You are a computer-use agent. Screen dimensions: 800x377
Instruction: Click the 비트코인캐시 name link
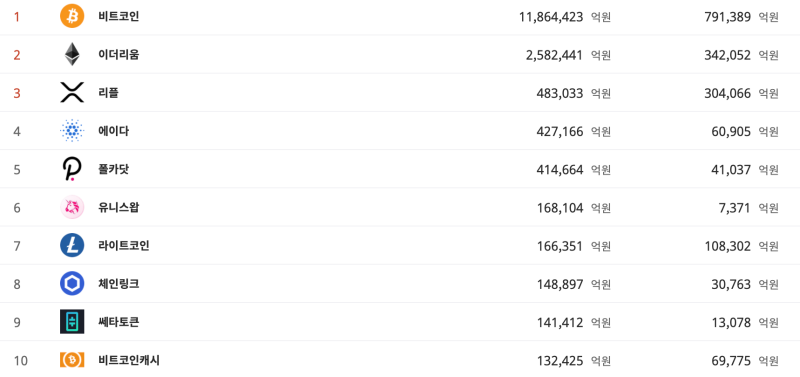pyautogui.click(x=129, y=361)
